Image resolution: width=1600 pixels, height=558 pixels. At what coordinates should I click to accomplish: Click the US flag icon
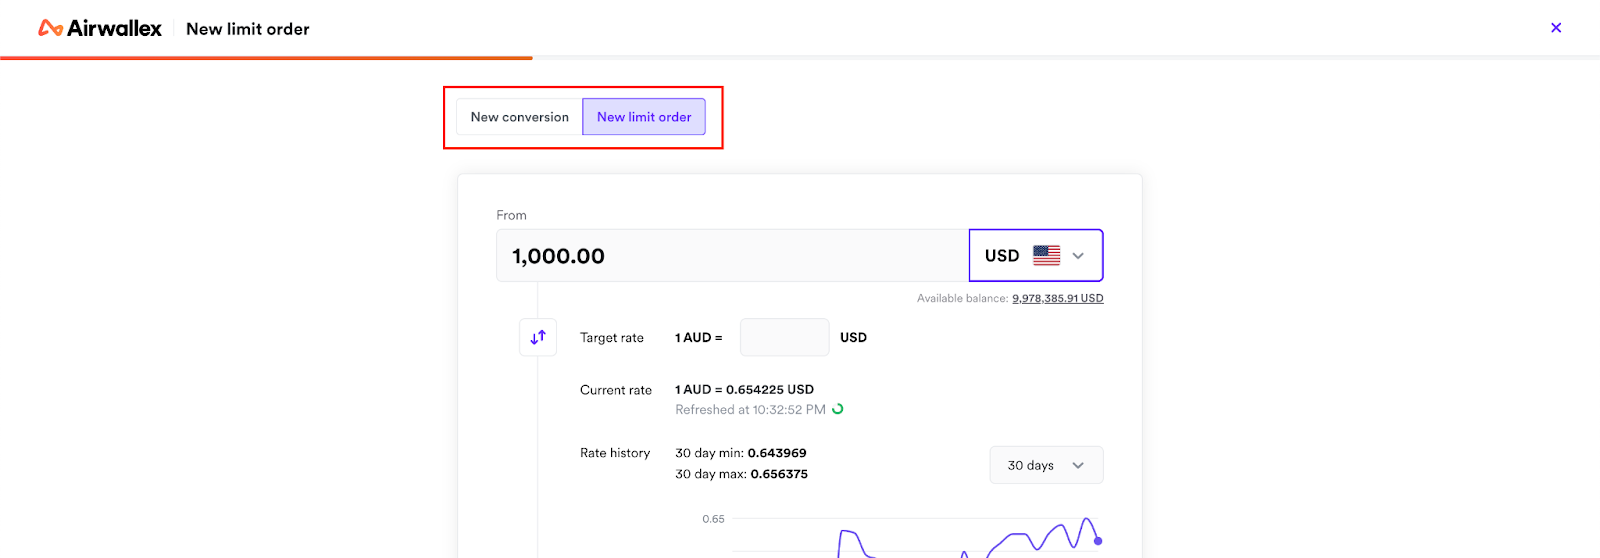tap(1046, 256)
